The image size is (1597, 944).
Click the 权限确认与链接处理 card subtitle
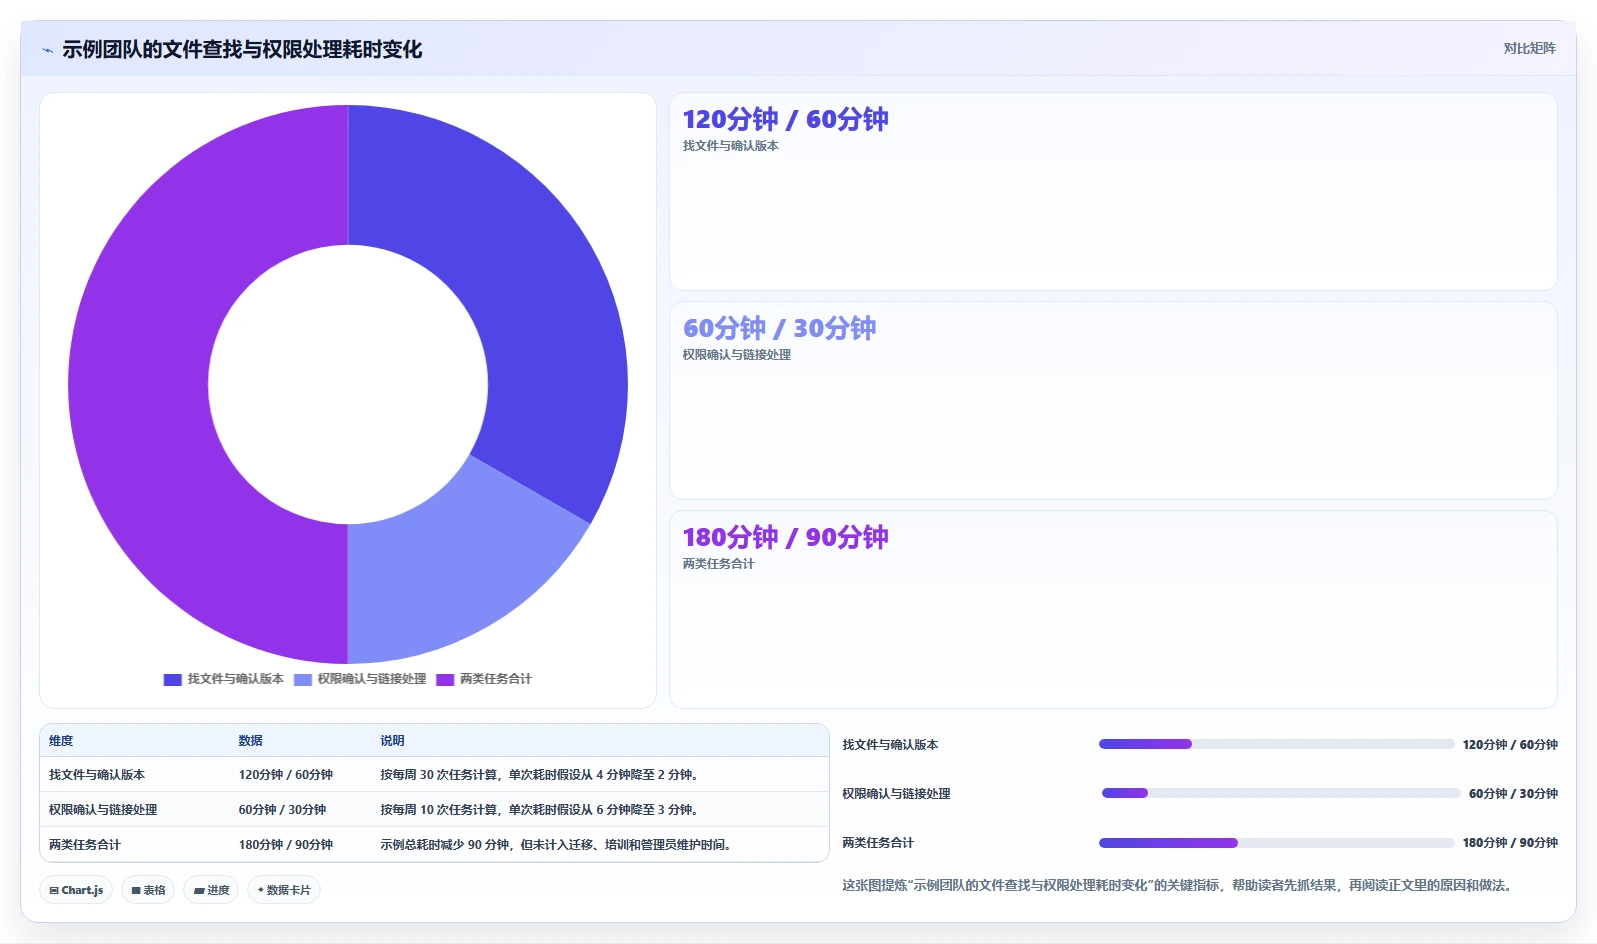(x=736, y=355)
